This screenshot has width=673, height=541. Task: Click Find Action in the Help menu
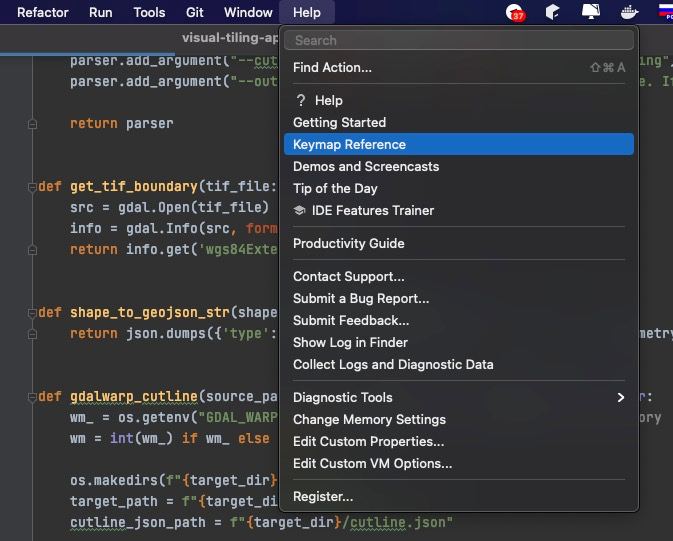332,67
